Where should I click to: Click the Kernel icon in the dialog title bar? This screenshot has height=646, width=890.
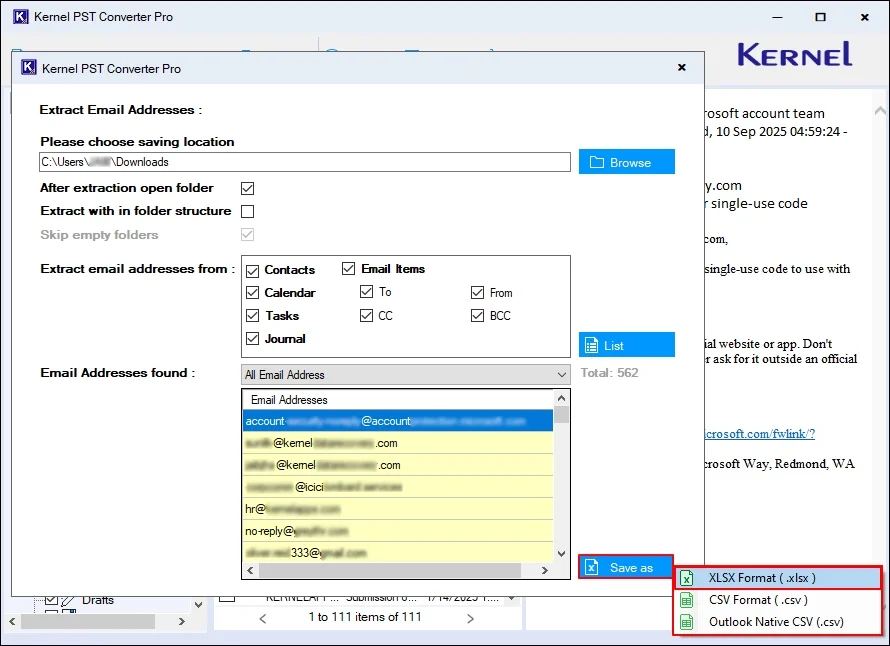coord(29,68)
